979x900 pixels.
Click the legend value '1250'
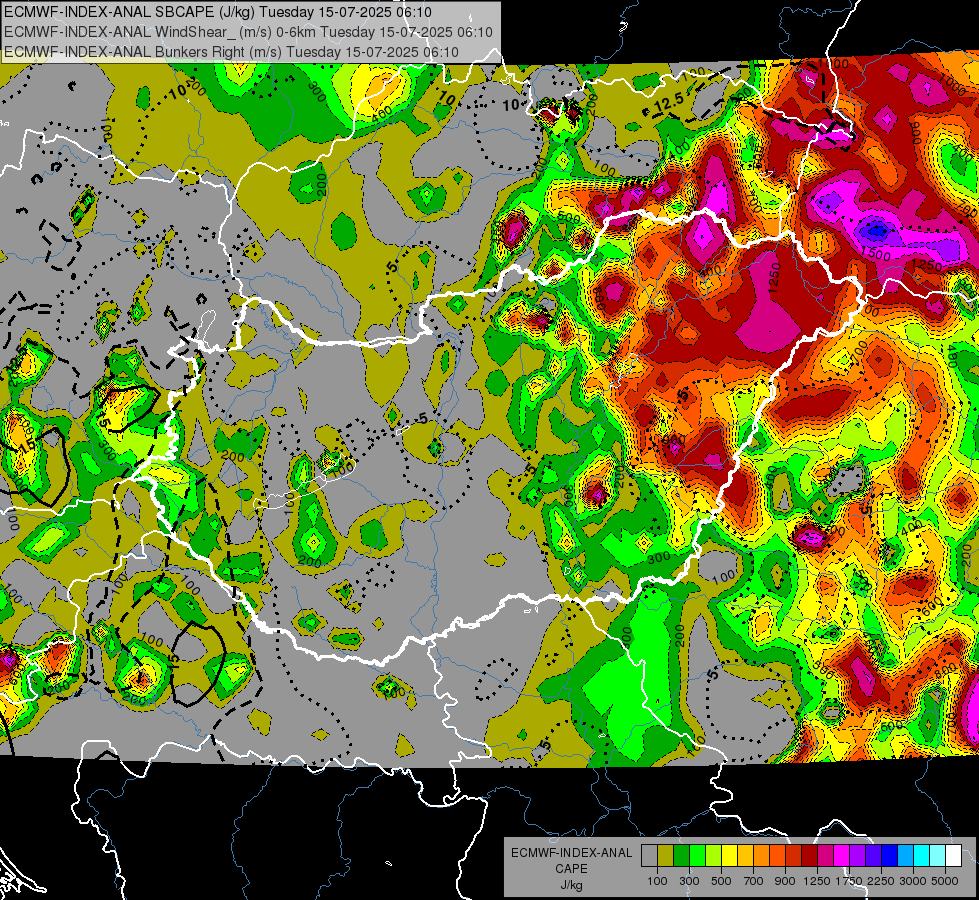(817, 881)
